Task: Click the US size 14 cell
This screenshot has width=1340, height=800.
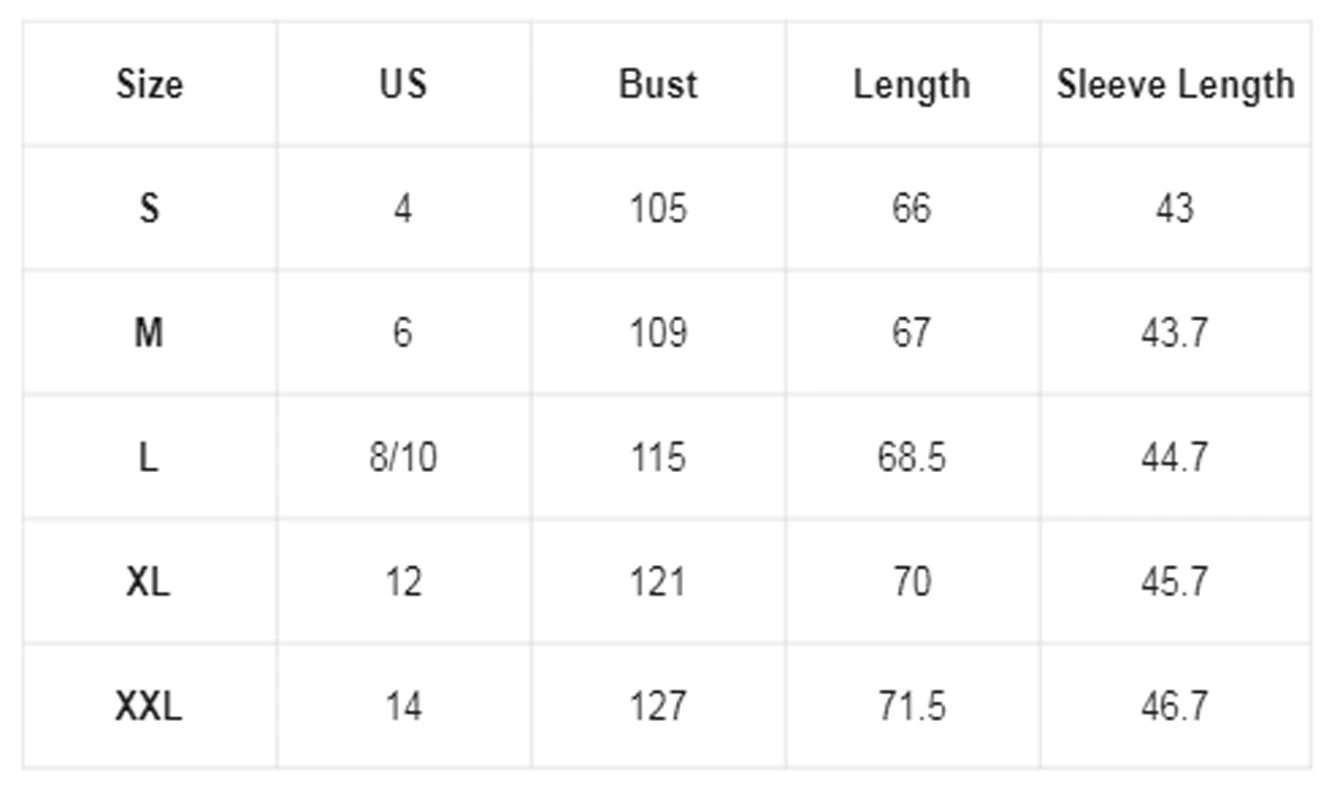Action: pos(403,707)
